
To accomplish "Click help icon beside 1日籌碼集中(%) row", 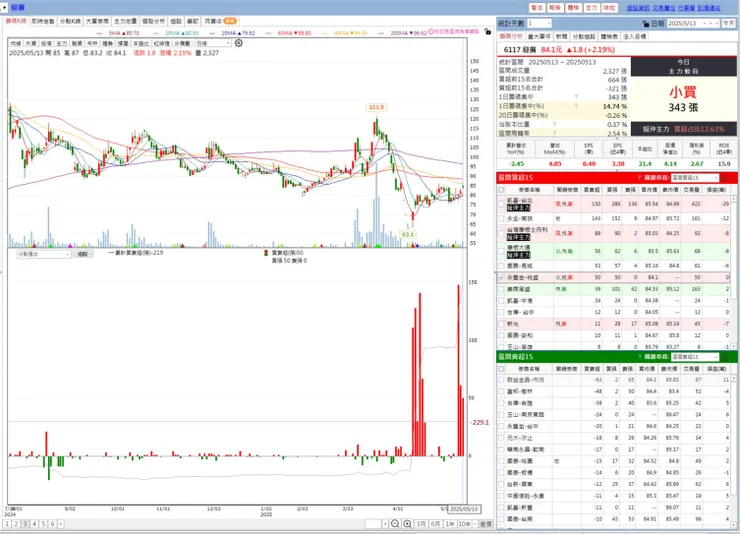I will (x=576, y=106).
